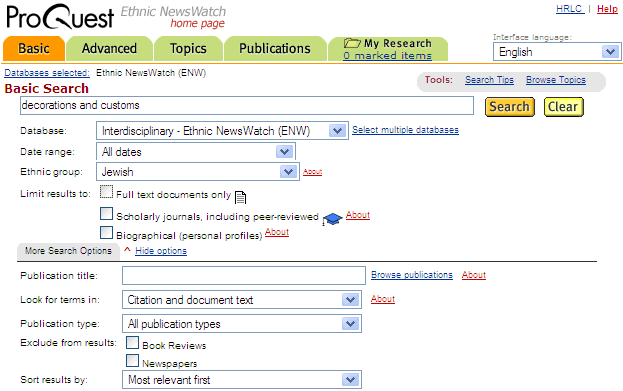The width and height of the screenshot is (623, 391).
Task: Click the Publication title input field
Action: click(x=244, y=275)
